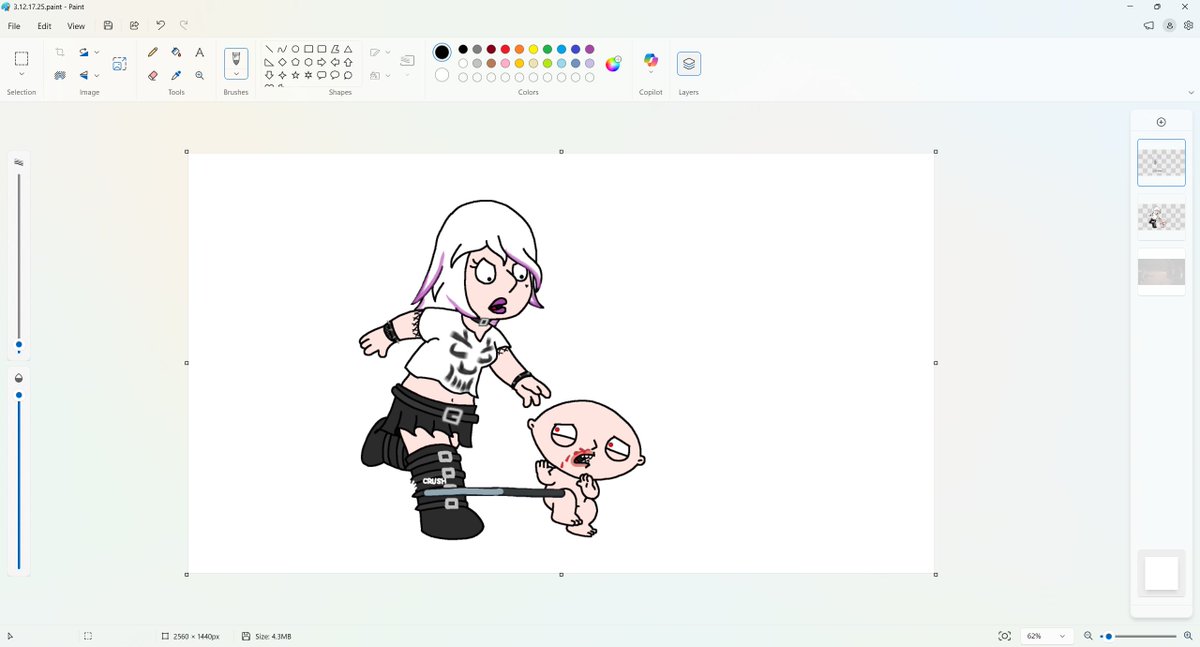Pick the yellow color swatch
Viewport: 1200px width, 647px height.
[x=533, y=49]
